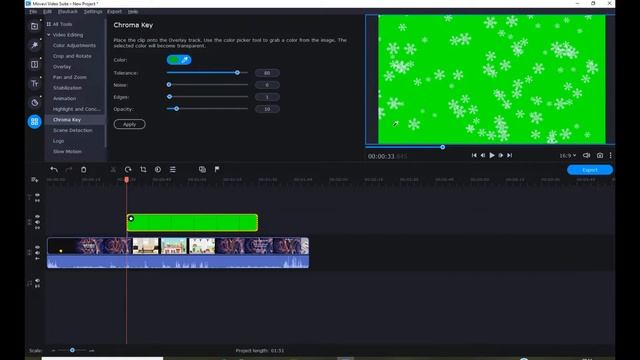Open the Transitions tab in sidebar
Screen dimensions: 640x360
(35, 64)
